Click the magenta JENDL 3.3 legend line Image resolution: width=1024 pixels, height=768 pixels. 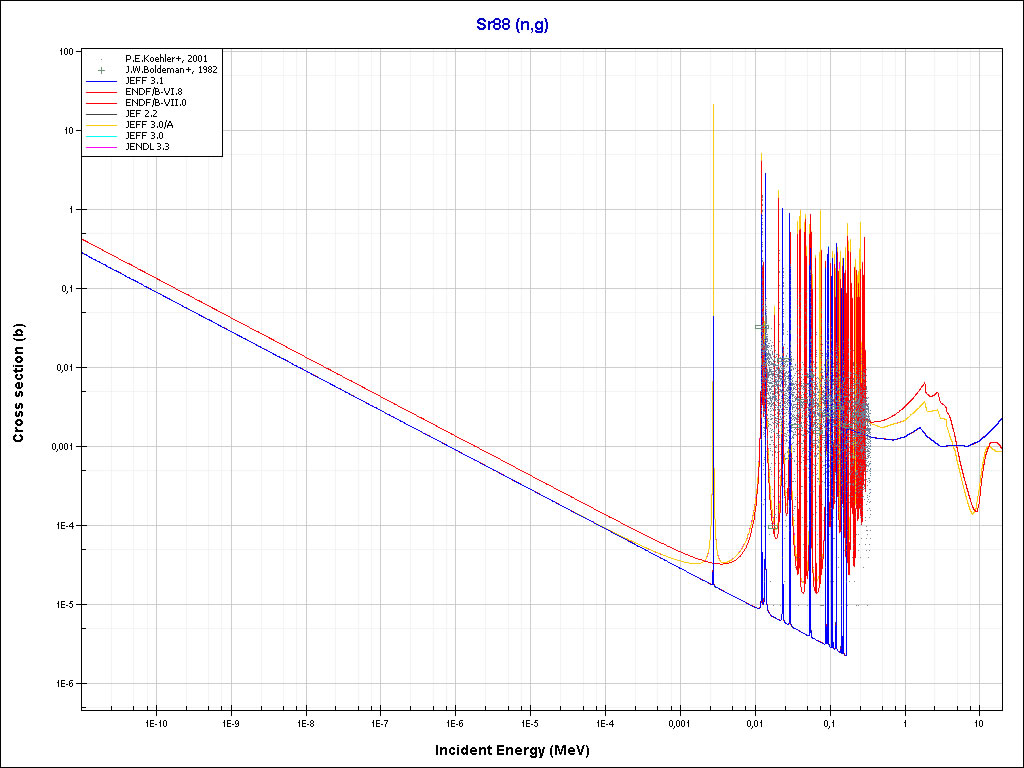pyautogui.click(x=101, y=147)
